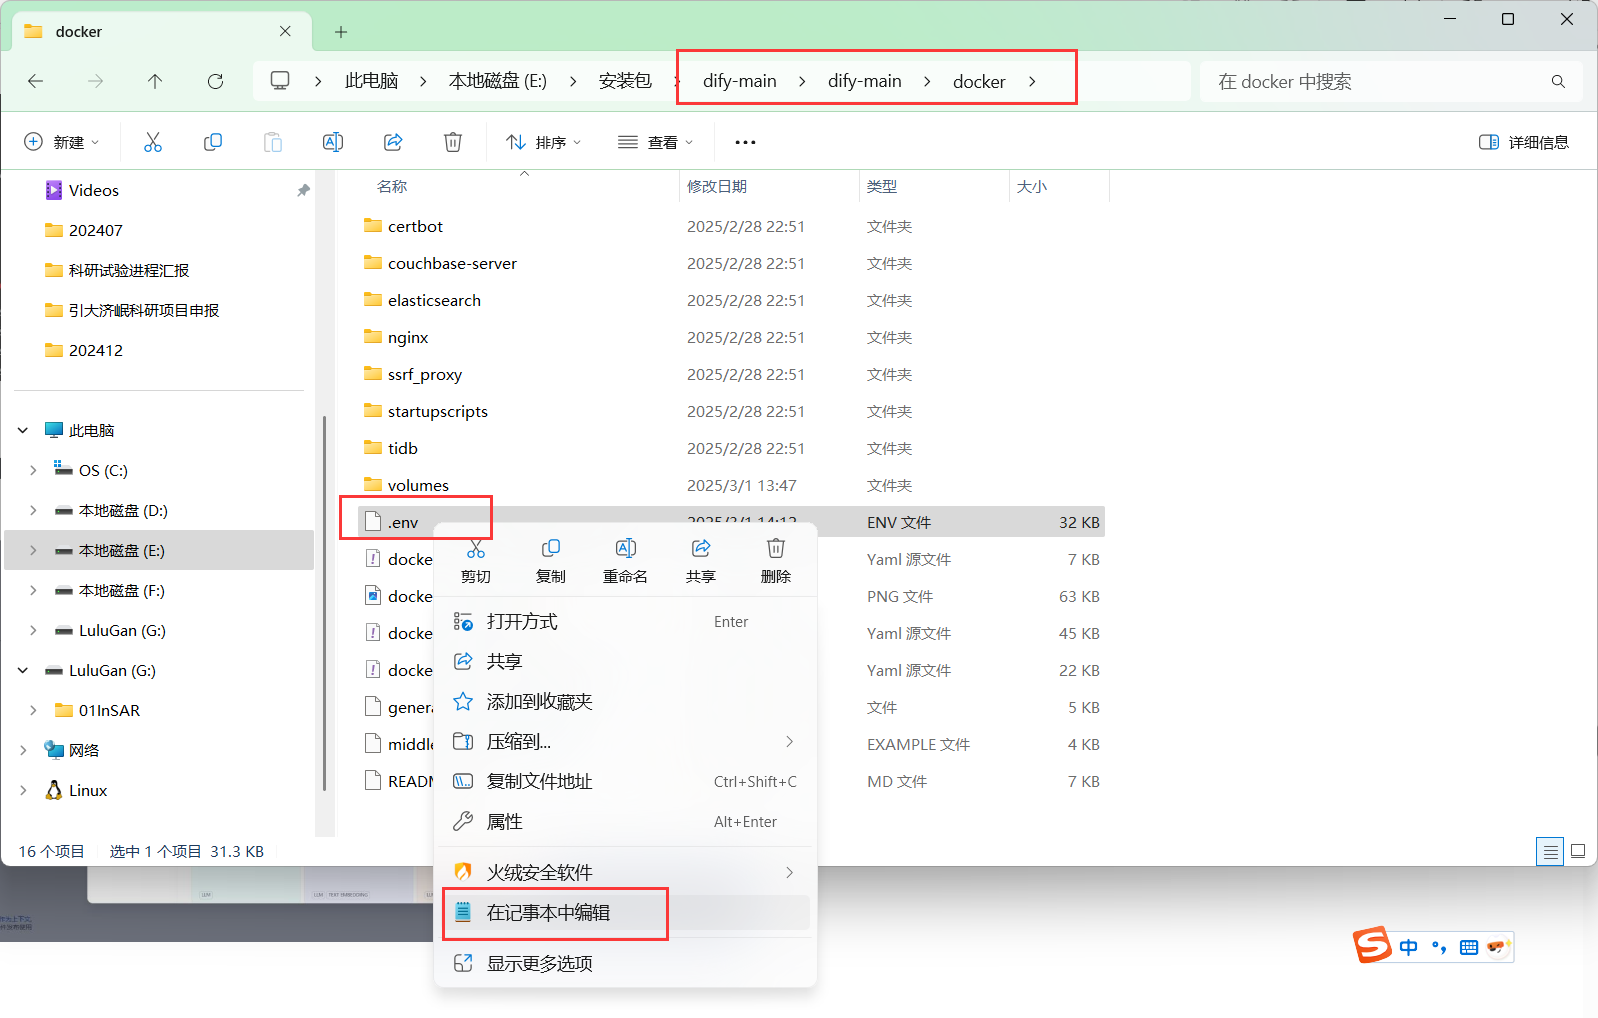Select 添加到收藏夹 in the context menu

click(626, 702)
